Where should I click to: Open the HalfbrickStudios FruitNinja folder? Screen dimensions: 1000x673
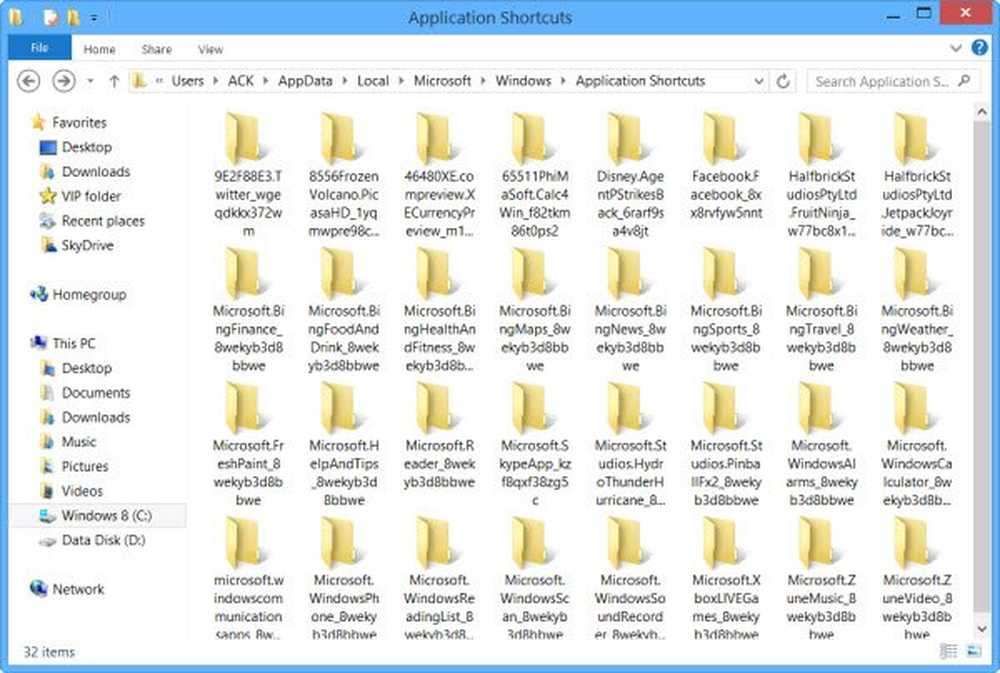tap(821, 175)
